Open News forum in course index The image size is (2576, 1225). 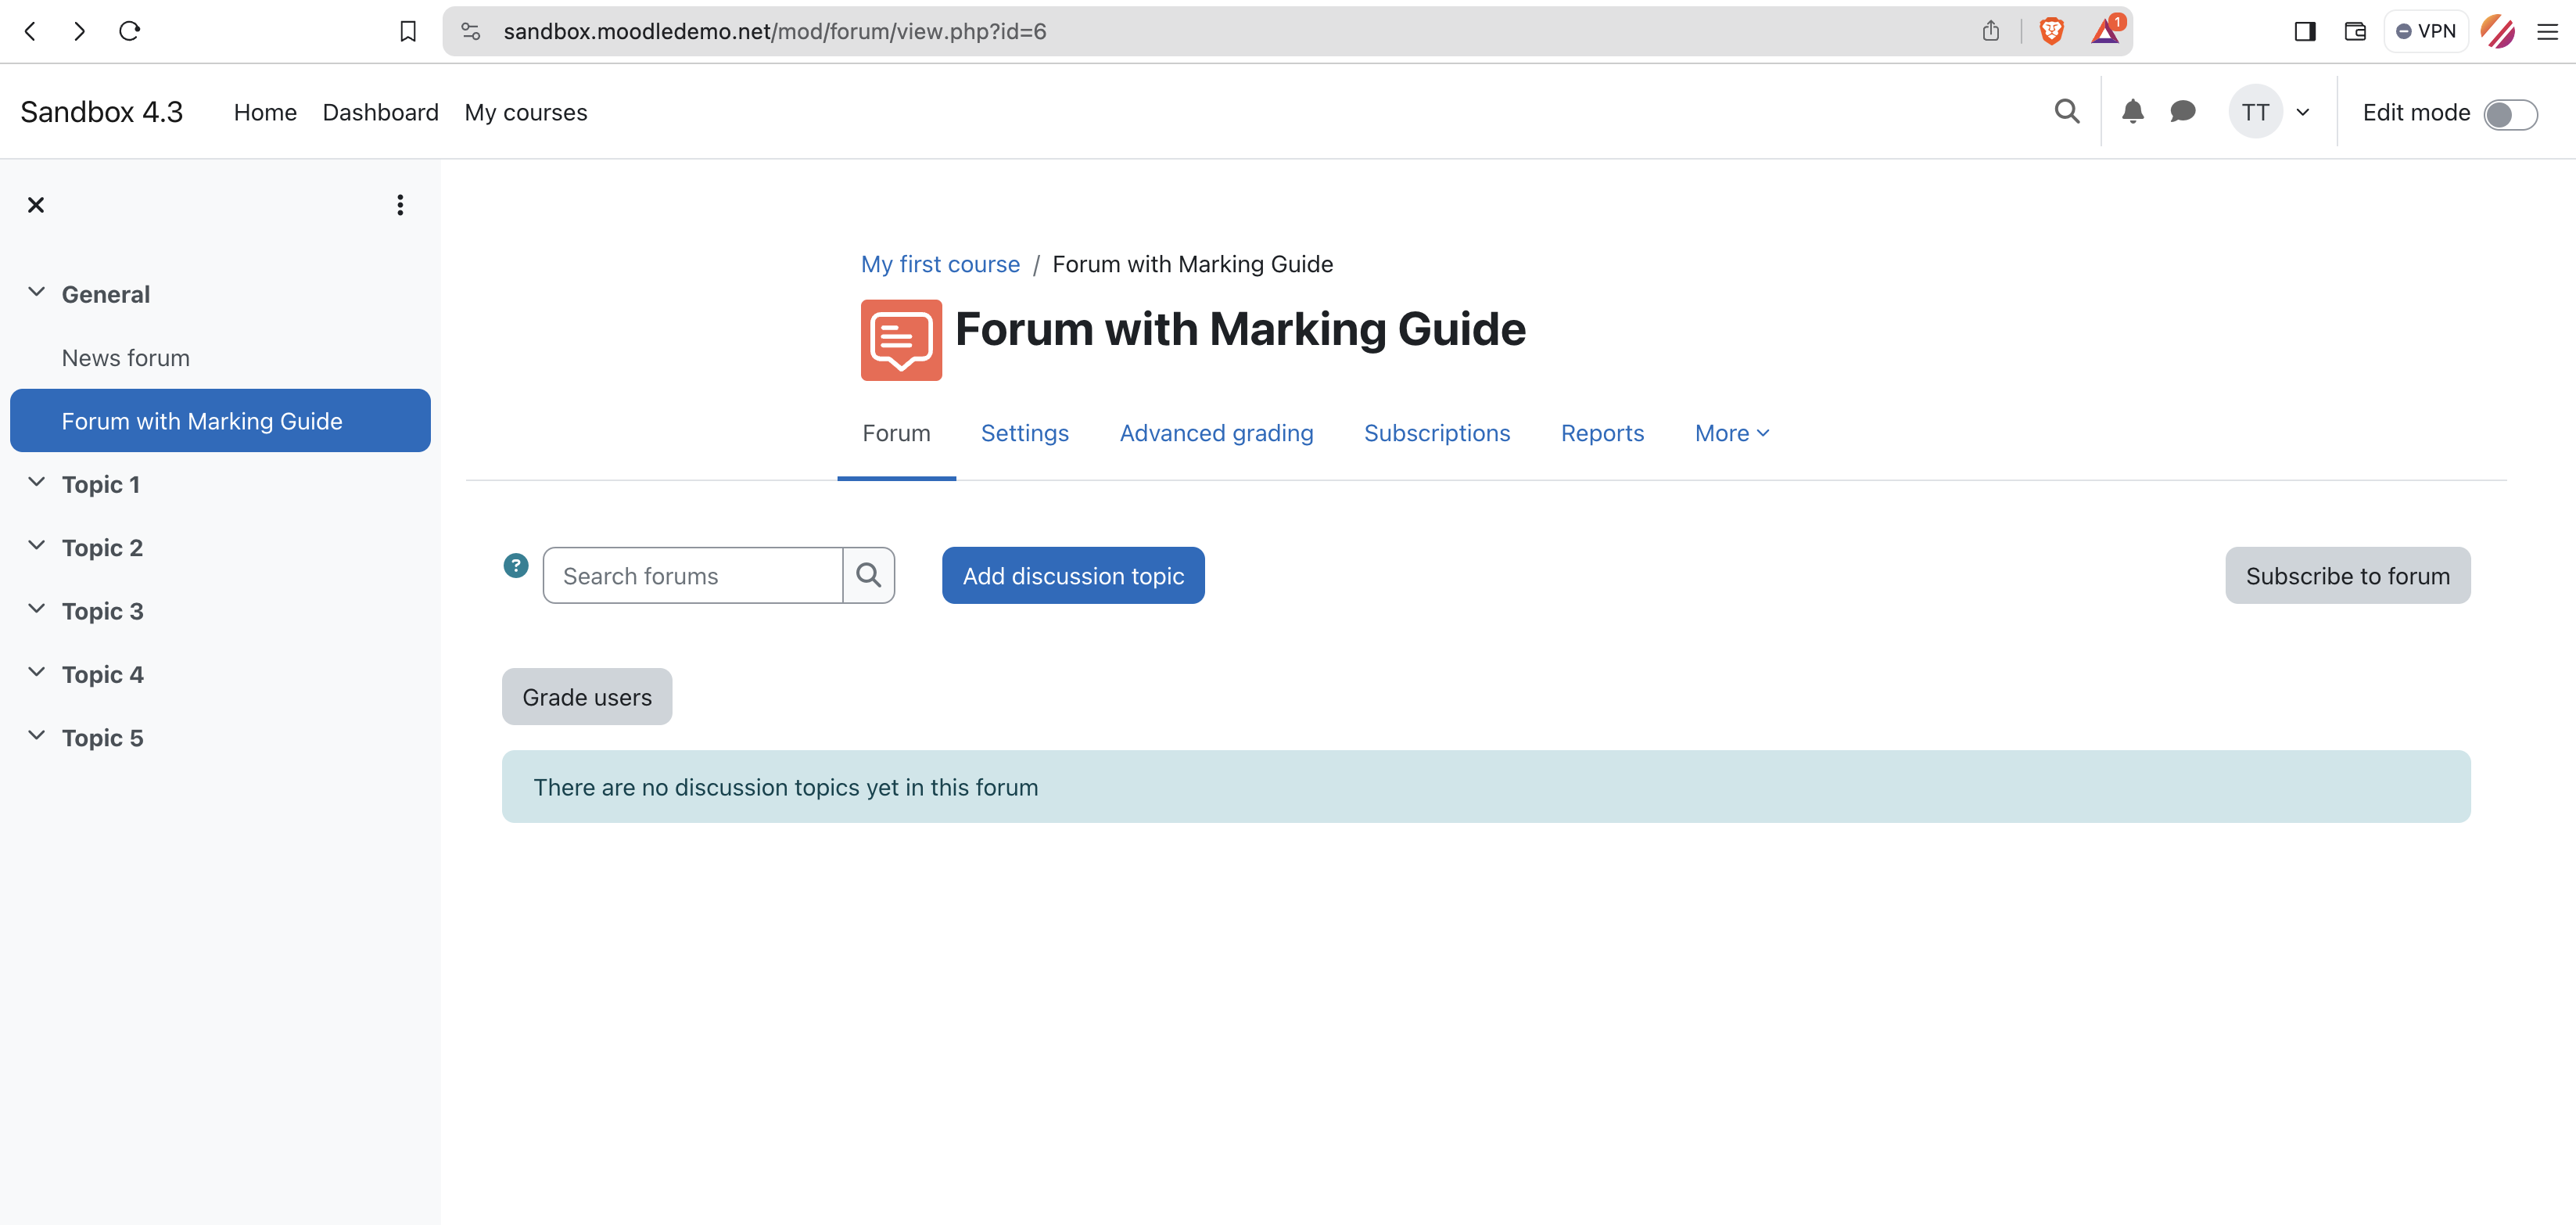point(125,358)
